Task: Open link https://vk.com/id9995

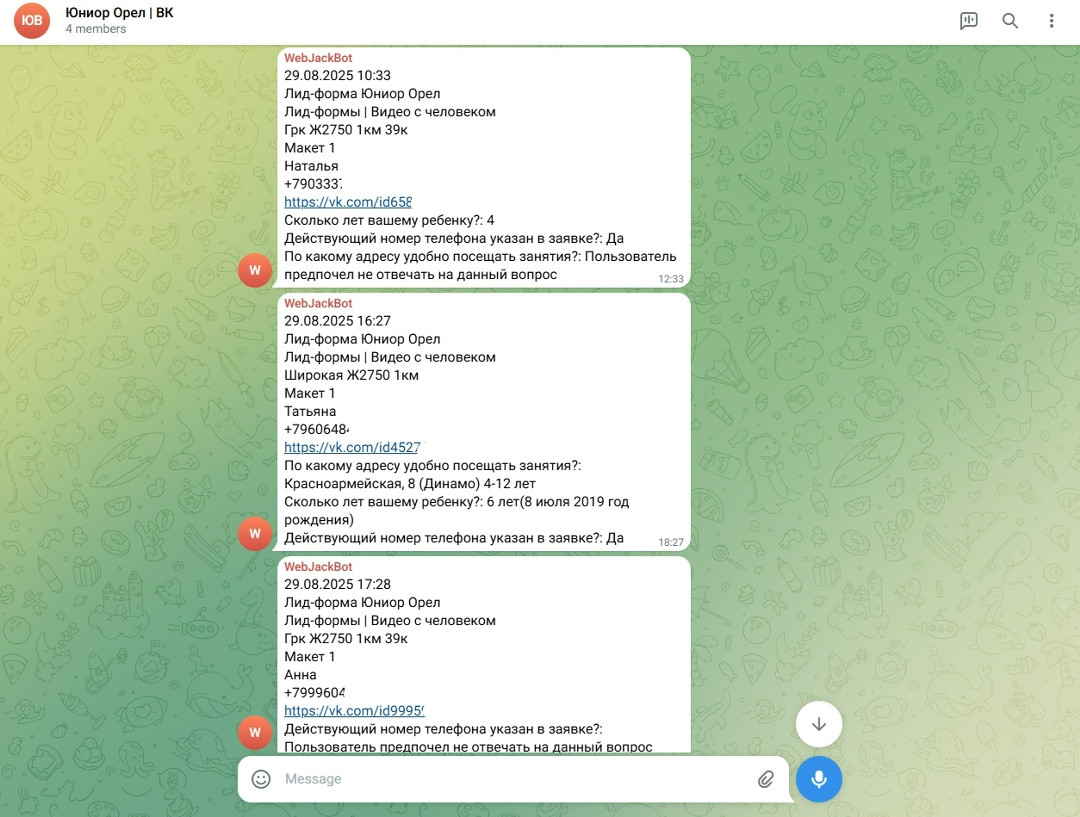Action: 354,710
